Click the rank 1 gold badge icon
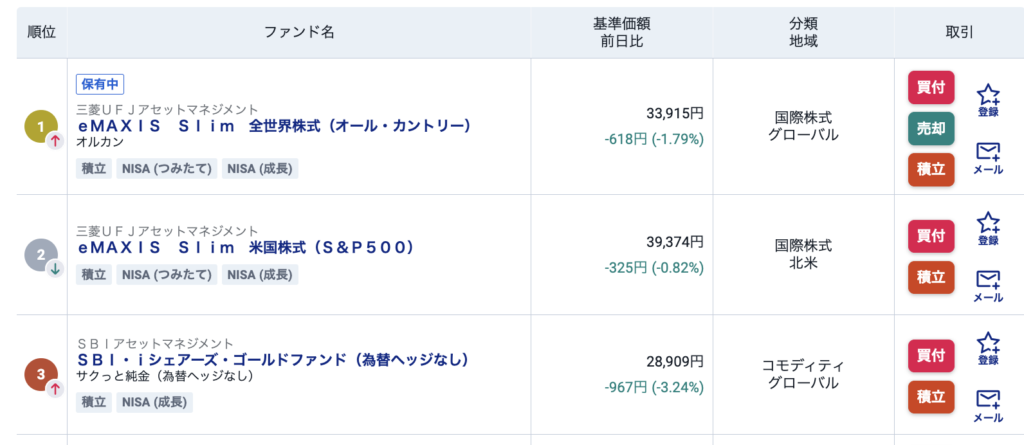The height and width of the screenshot is (445, 1024). [x=41, y=126]
